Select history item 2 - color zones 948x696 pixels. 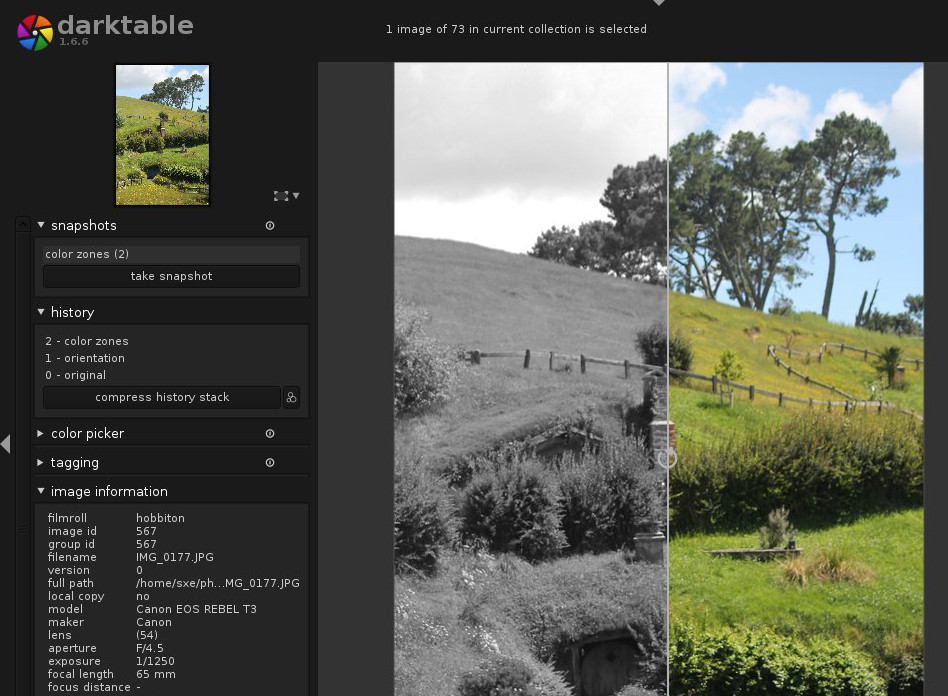click(x=87, y=341)
